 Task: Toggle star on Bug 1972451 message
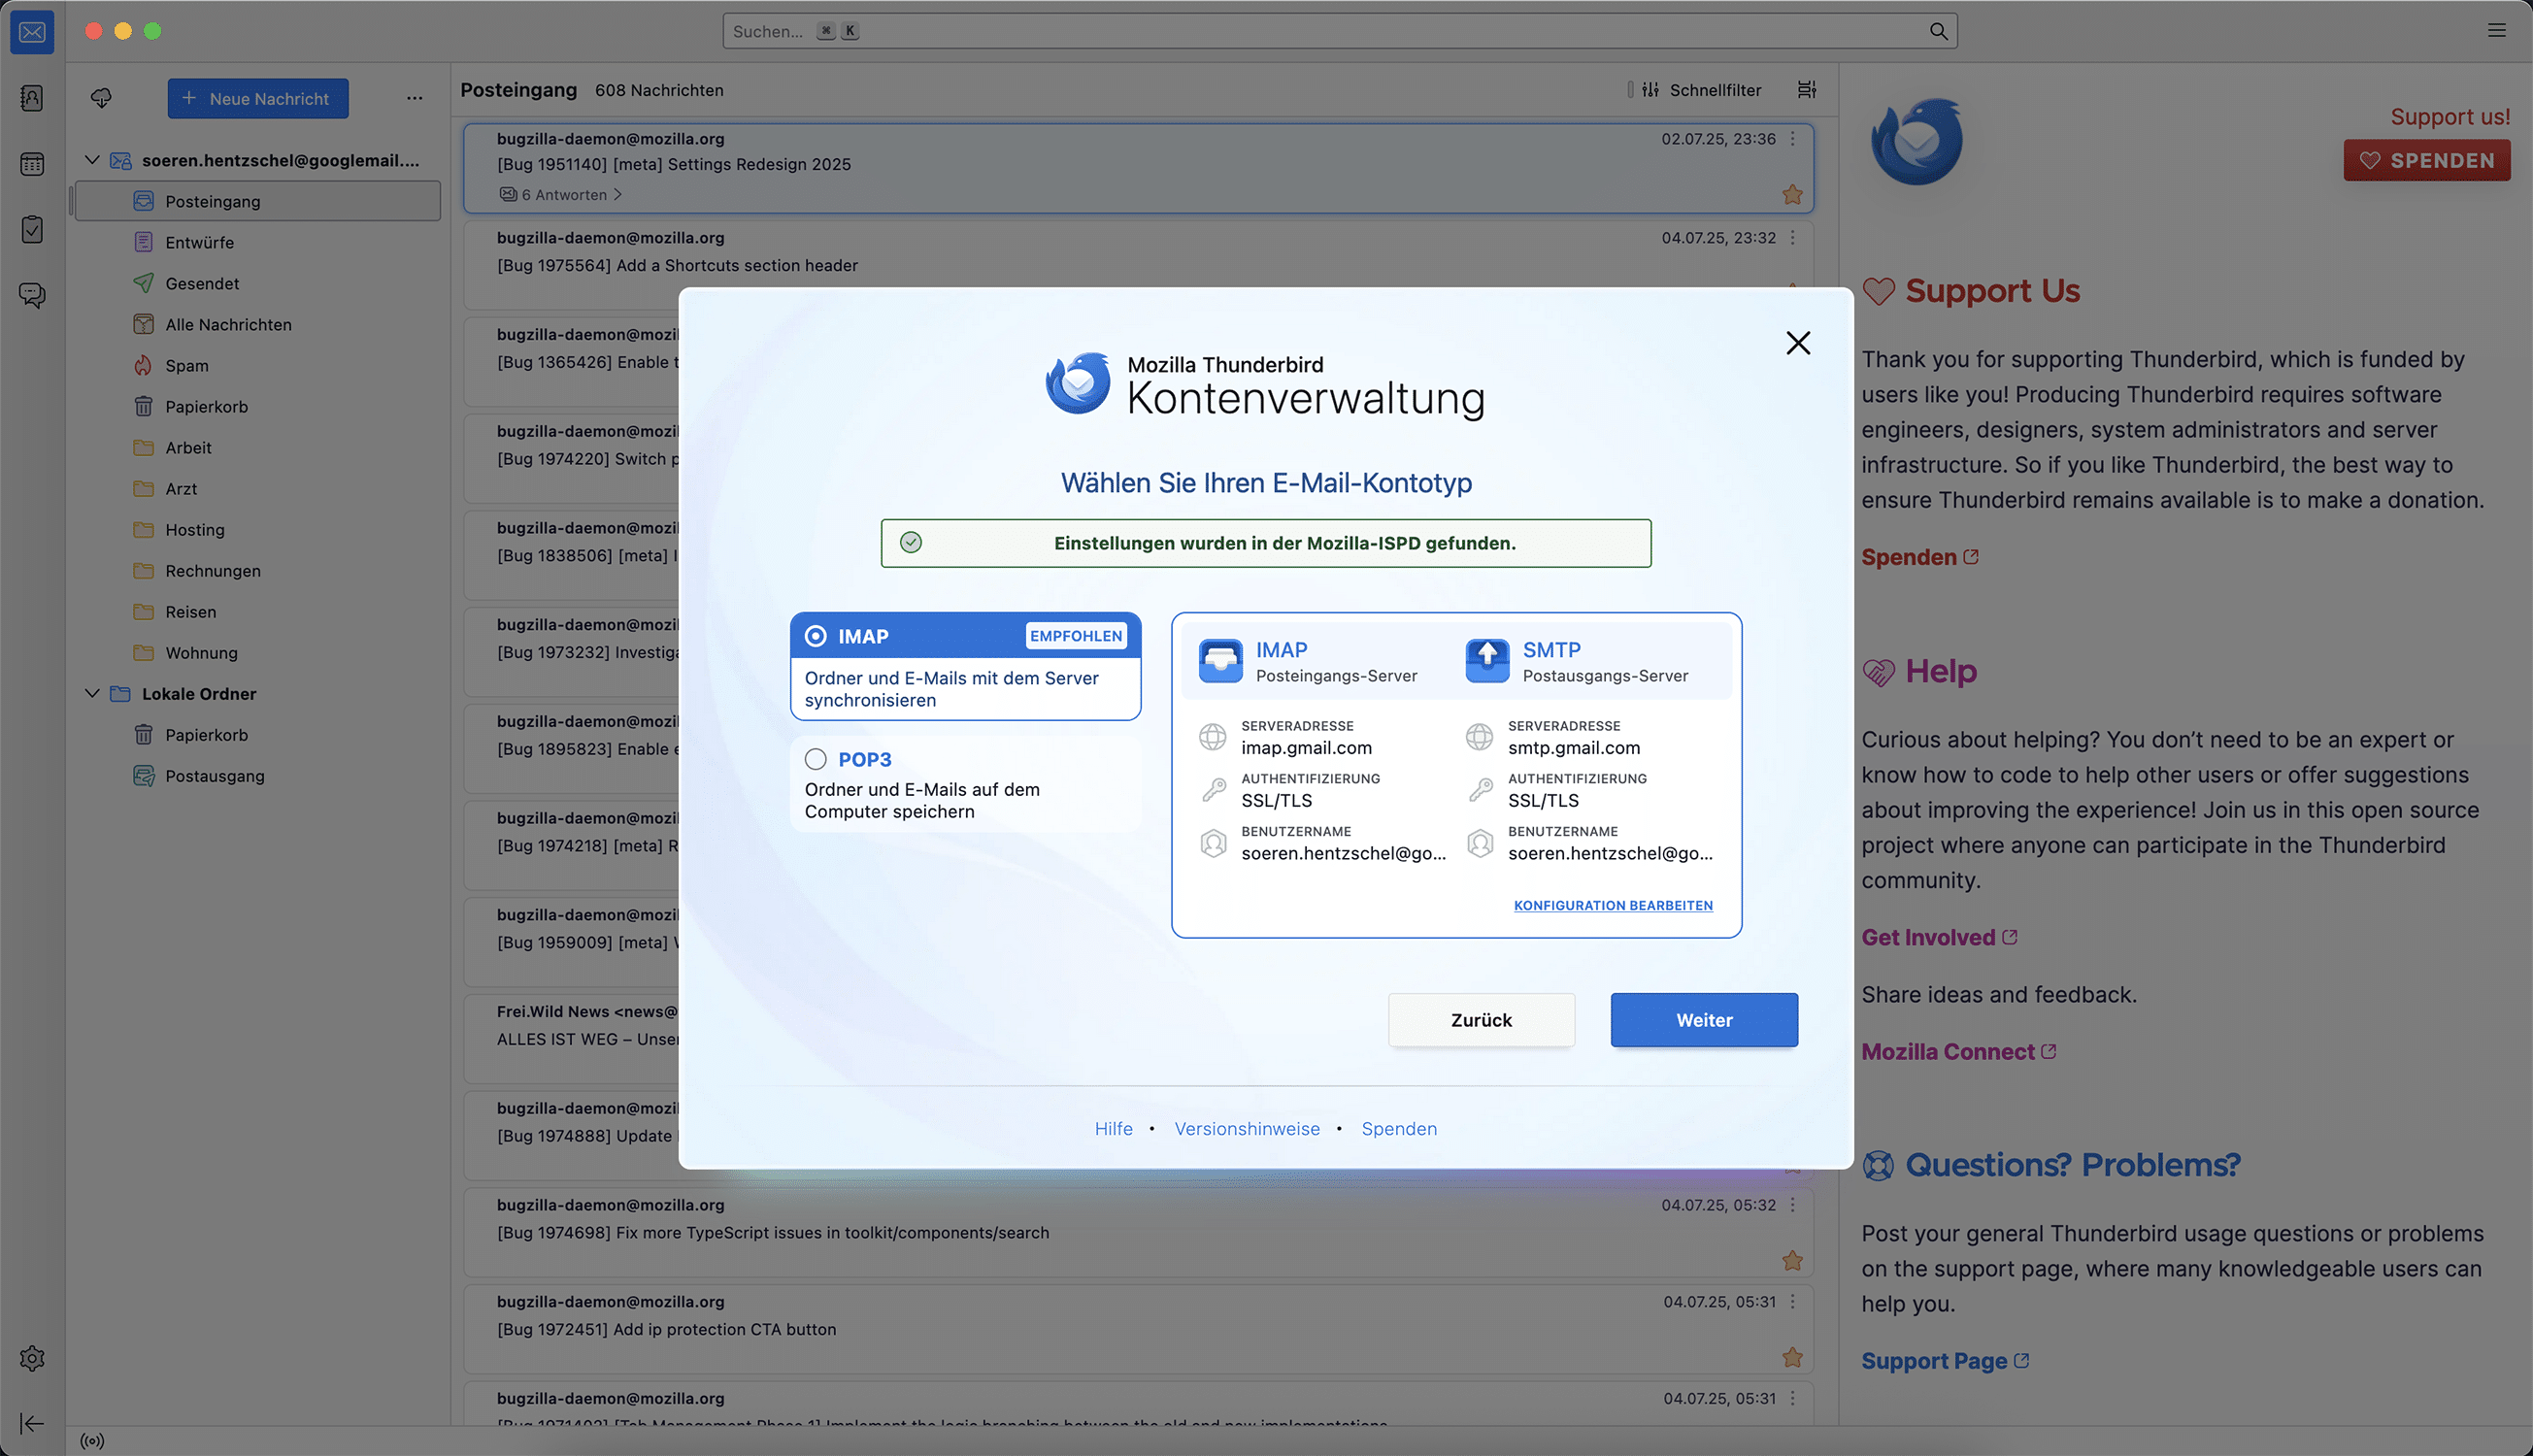click(1792, 1357)
